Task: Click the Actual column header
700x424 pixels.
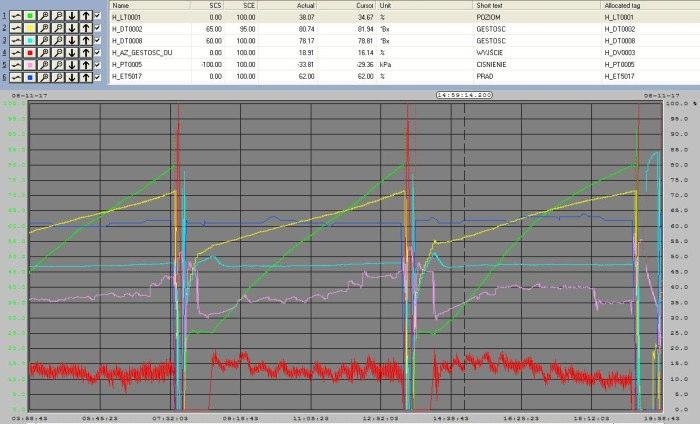Action: coord(287,5)
